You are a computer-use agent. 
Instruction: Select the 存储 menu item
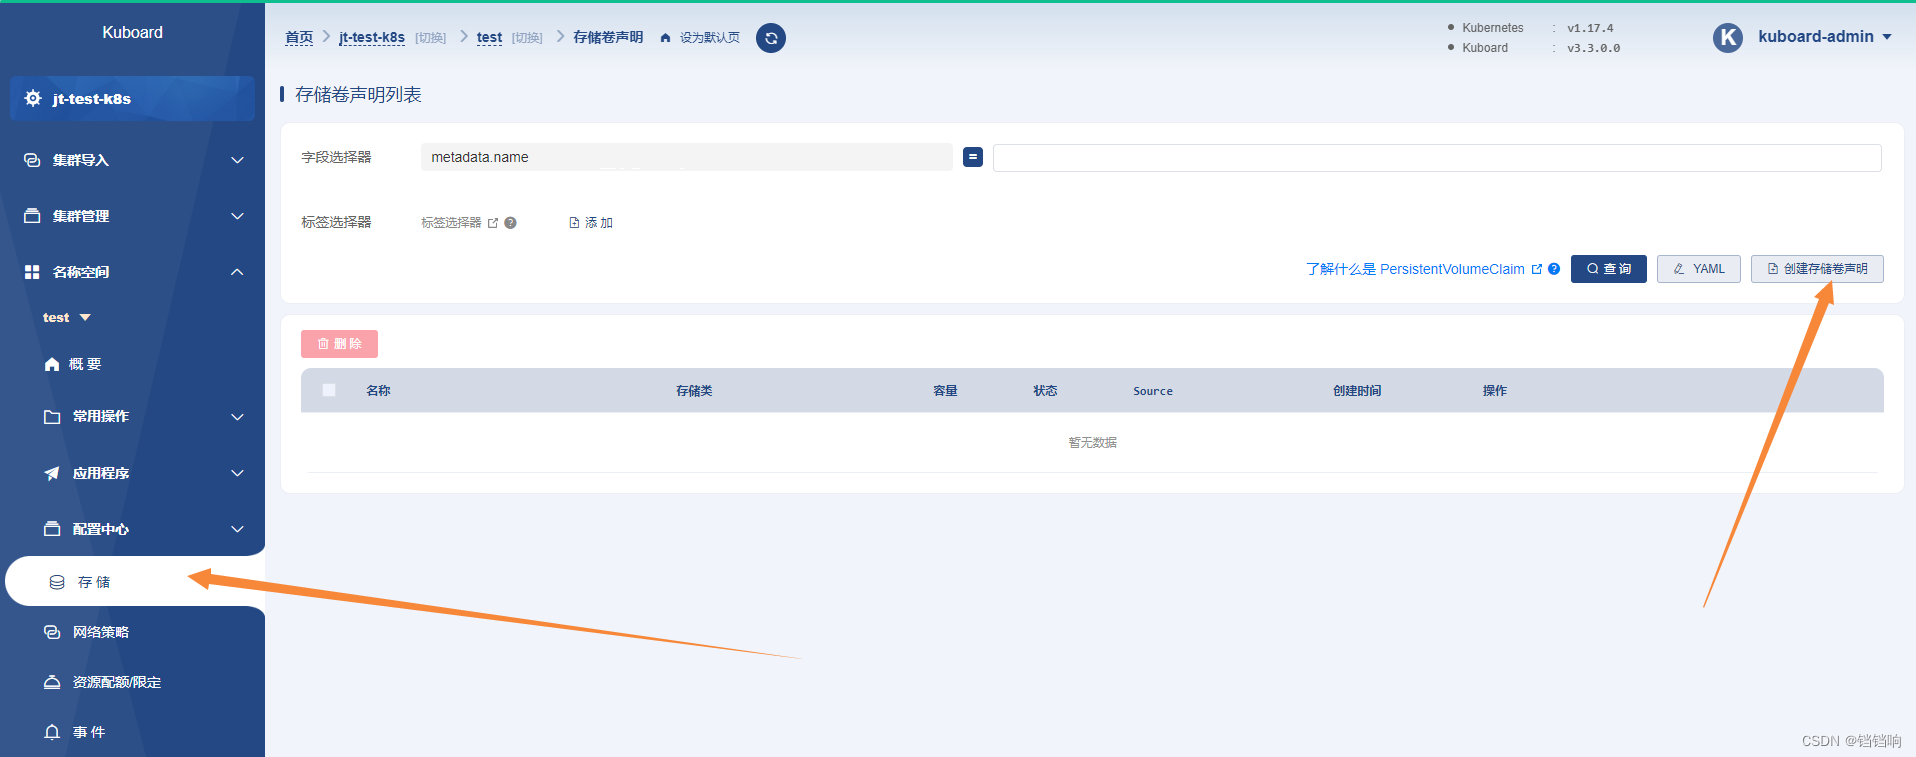tap(135, 582)
